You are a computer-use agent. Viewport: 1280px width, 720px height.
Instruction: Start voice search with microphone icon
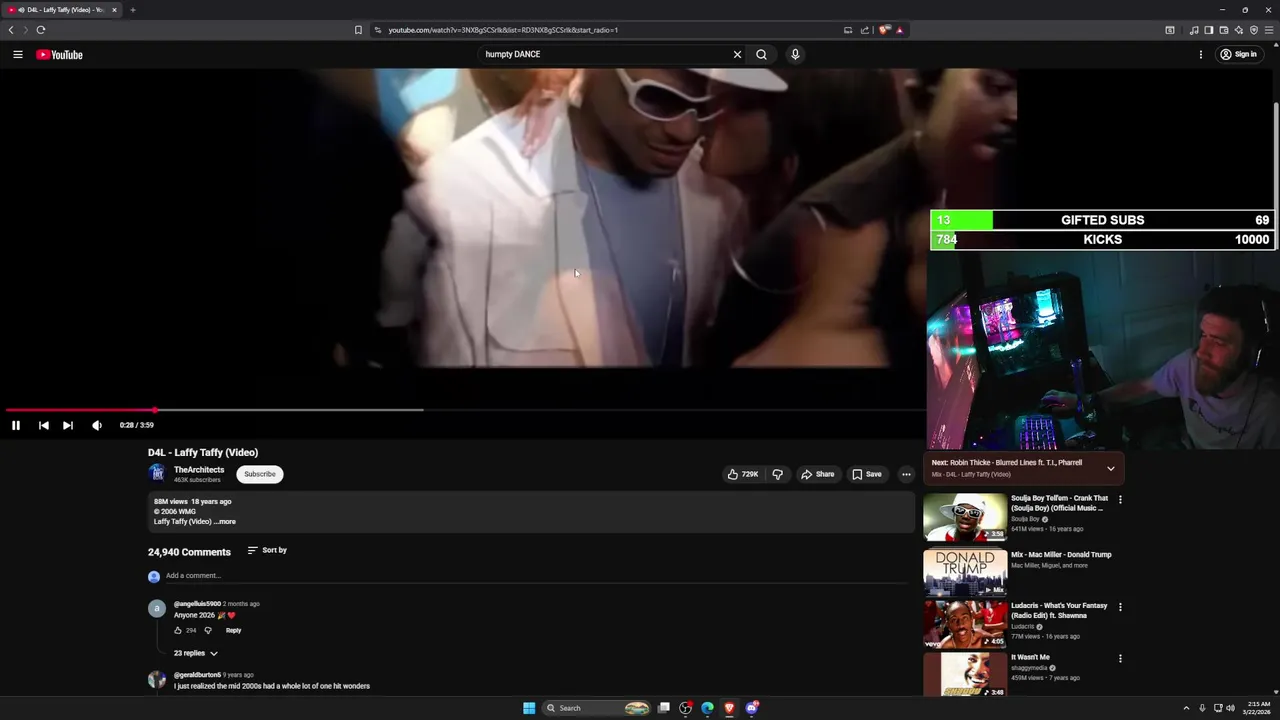pos(795,54)
